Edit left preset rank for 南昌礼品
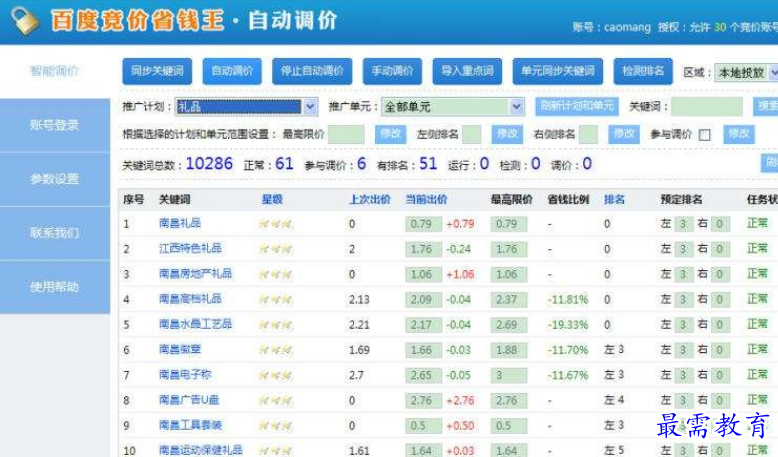 click(683, 224)
